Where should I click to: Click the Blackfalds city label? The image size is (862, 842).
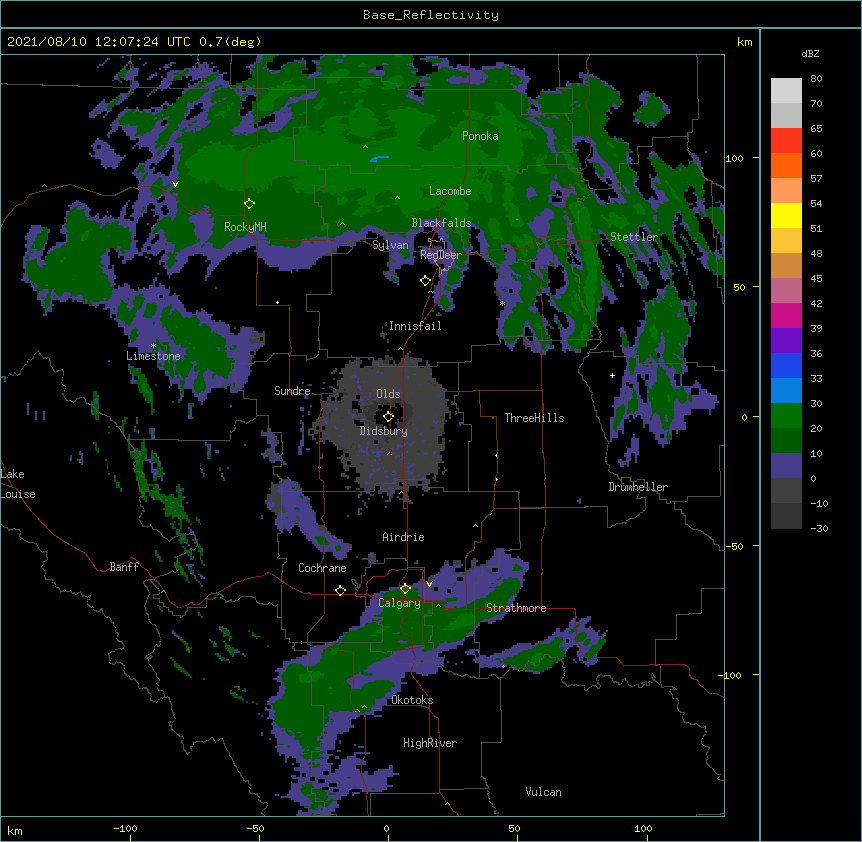coord(441,223)
